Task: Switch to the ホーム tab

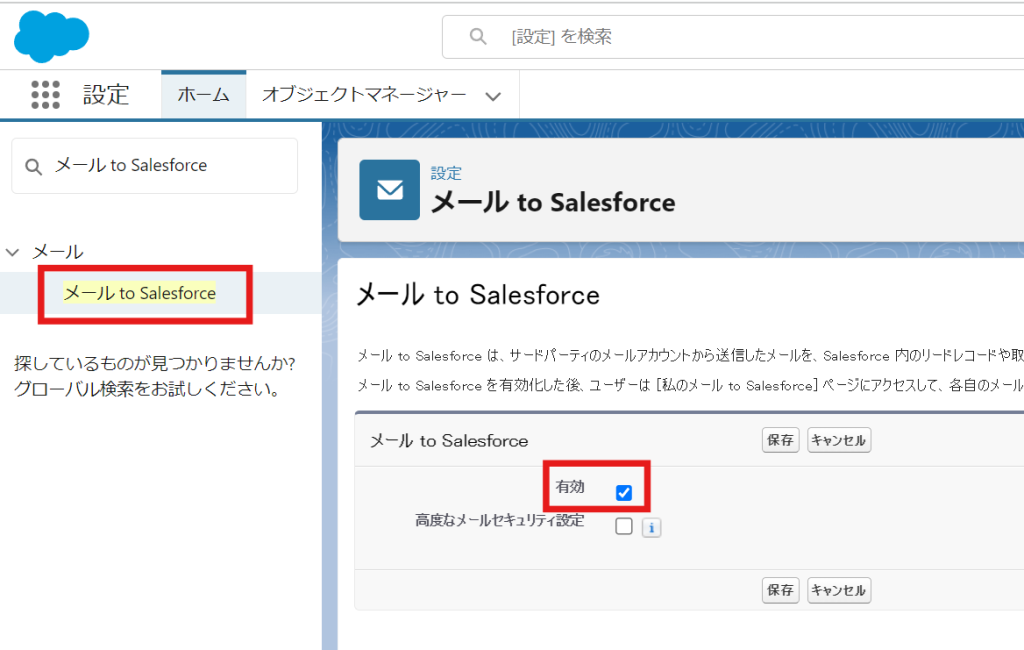Action: click(x=204, y=95)
